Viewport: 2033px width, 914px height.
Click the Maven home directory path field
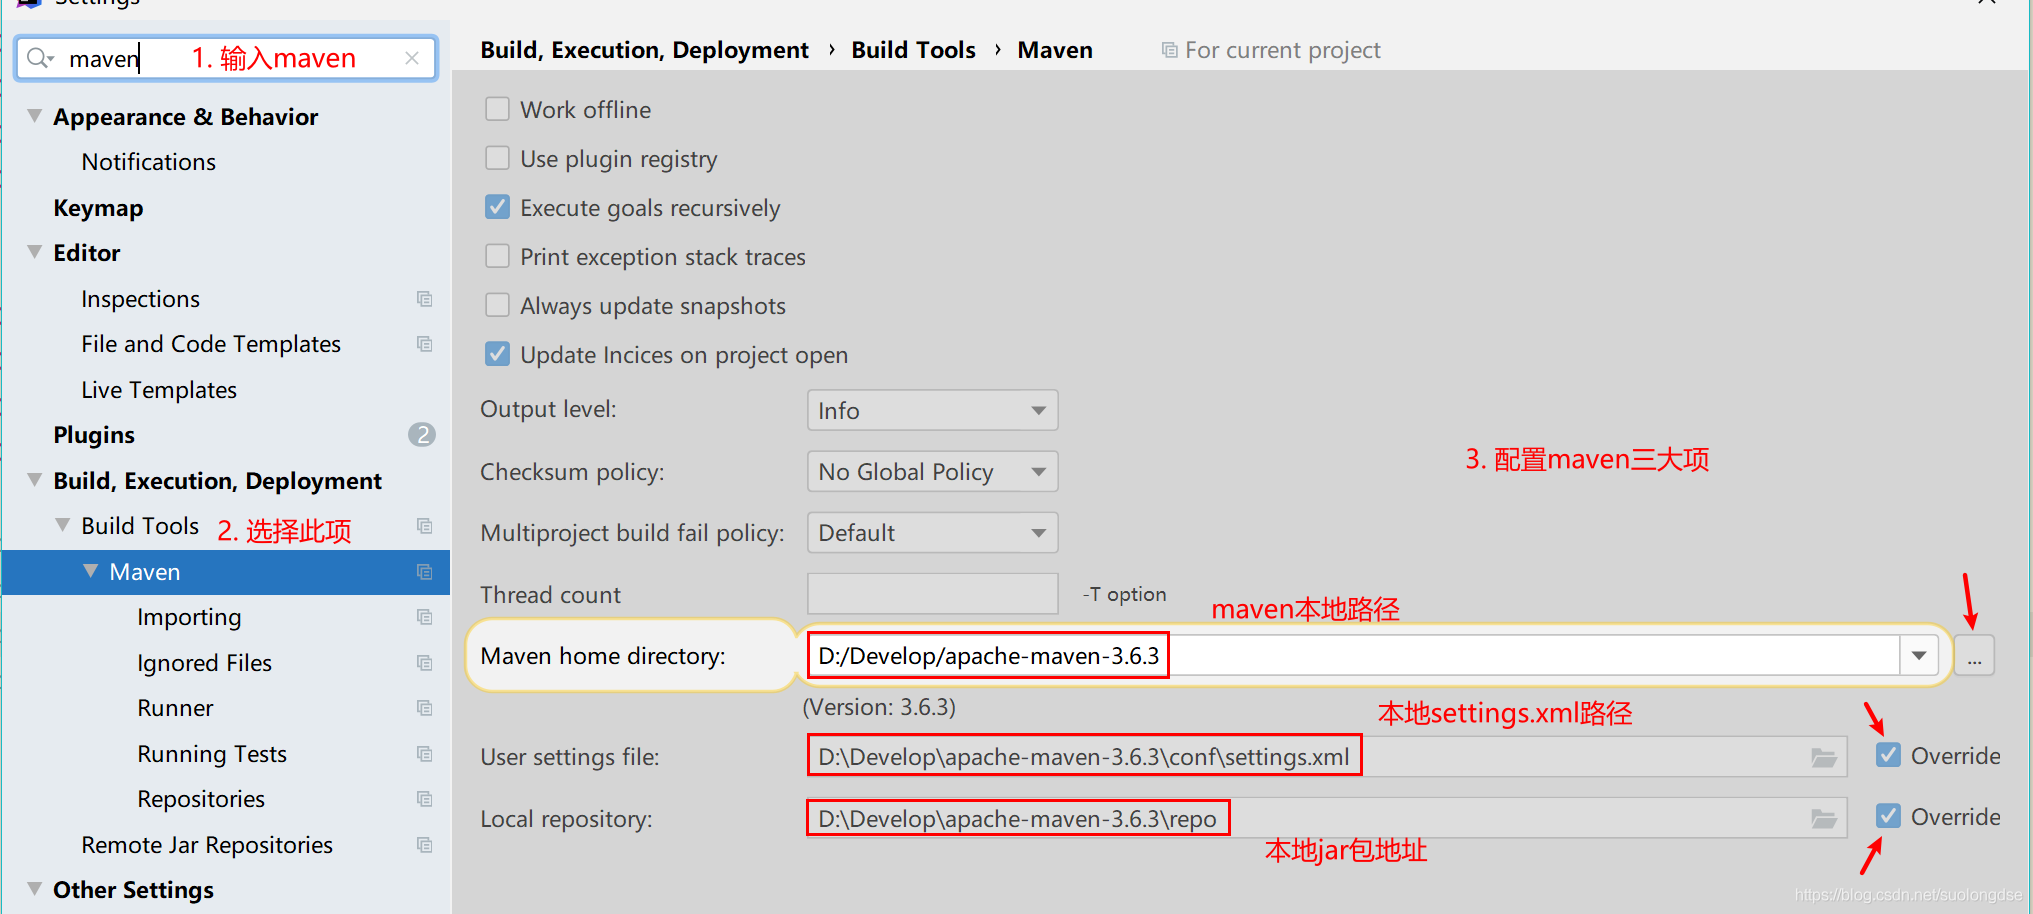point(1353,656)
